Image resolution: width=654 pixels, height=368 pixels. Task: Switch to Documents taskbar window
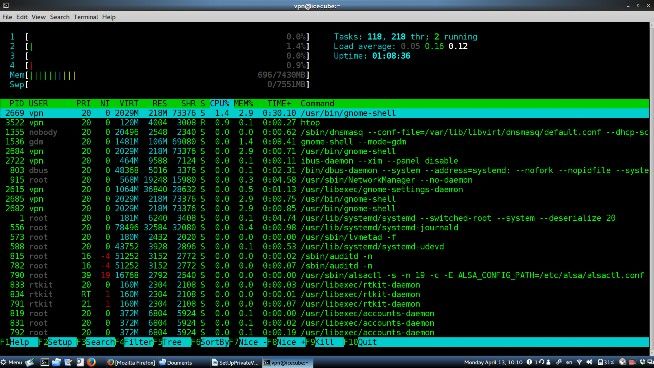tap(176, 363)
